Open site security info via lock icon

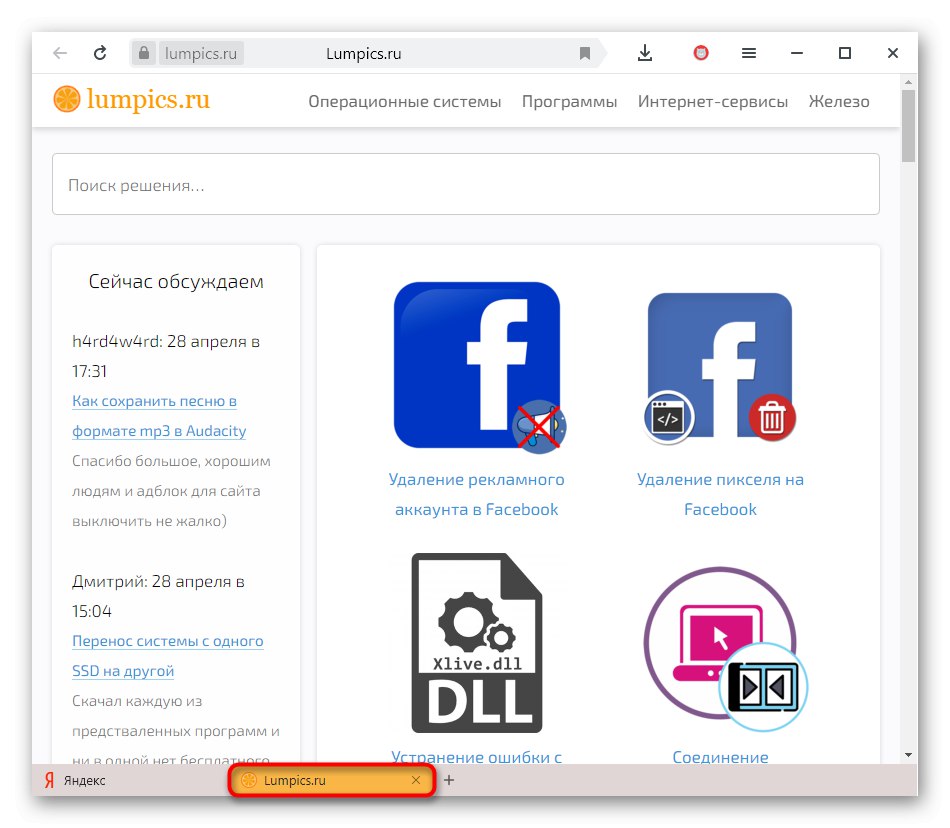[x=142, y=53]
